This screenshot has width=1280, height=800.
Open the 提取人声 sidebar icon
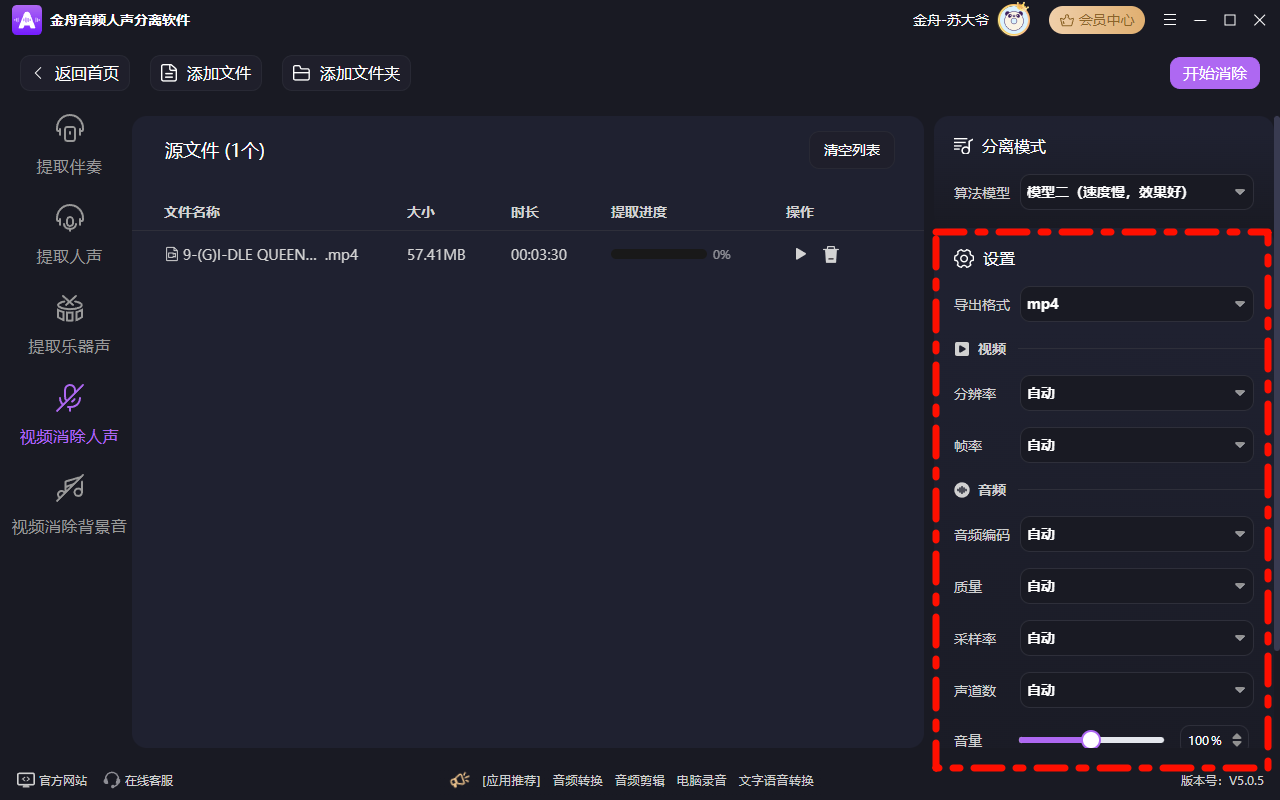tap(69, 218)
